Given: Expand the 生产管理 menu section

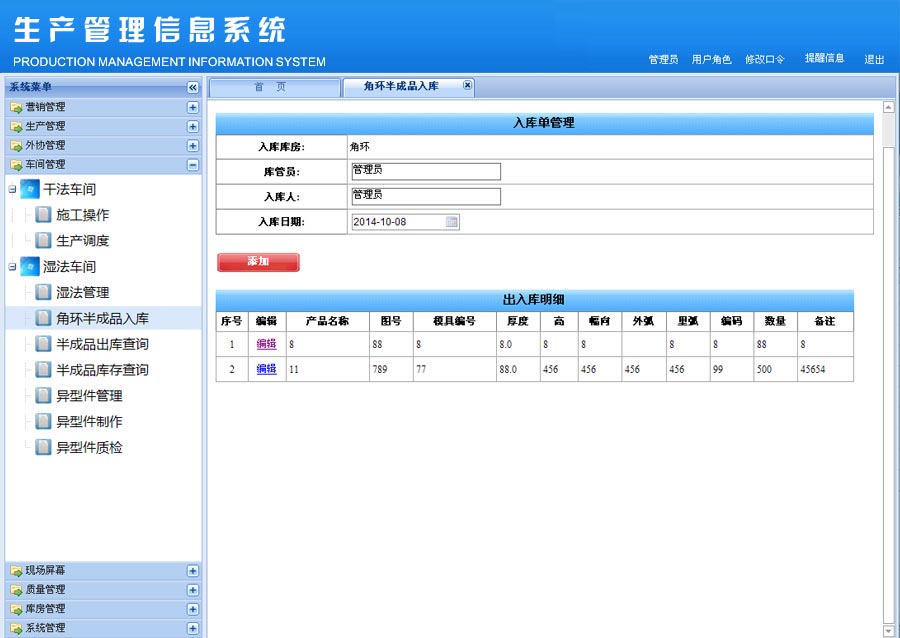Looking at the screenshot, I should click(193, 126).
